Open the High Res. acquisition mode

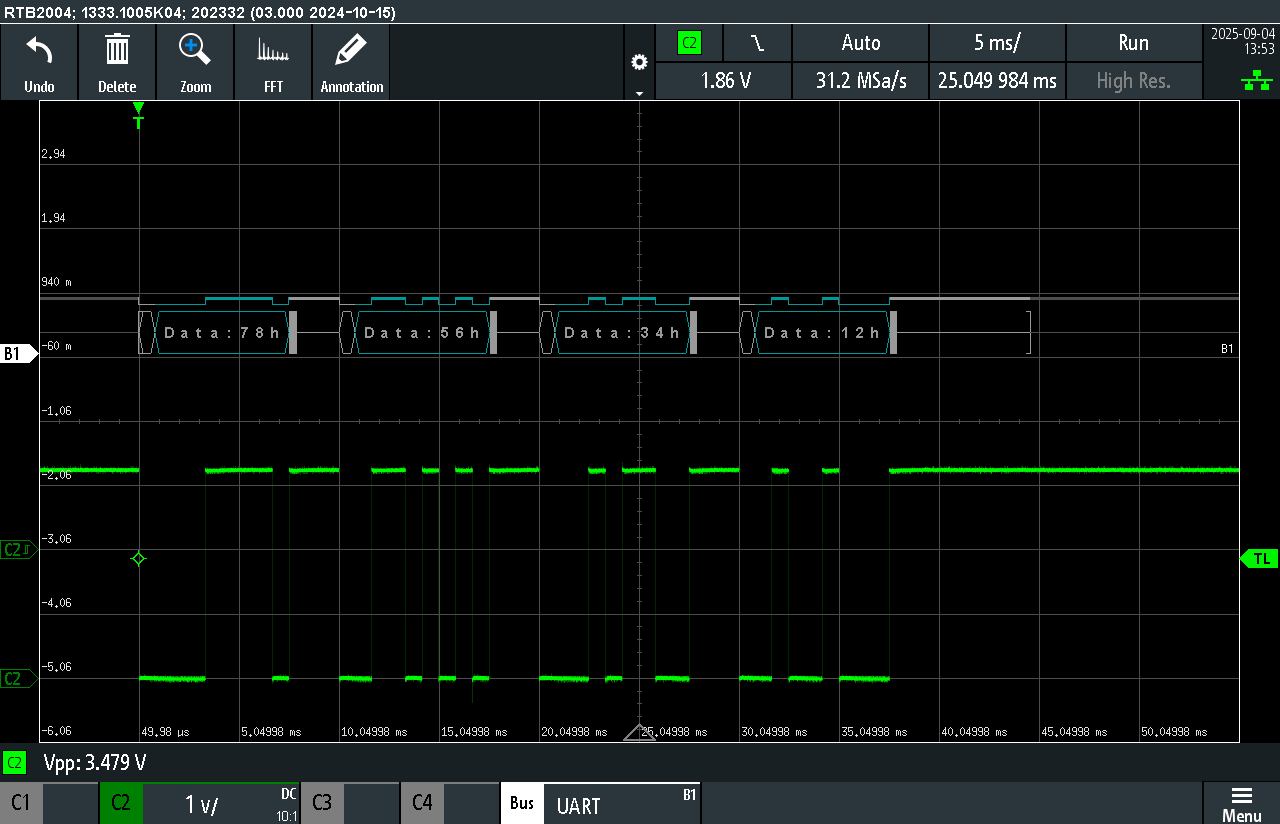click(x=1134, y=81)
